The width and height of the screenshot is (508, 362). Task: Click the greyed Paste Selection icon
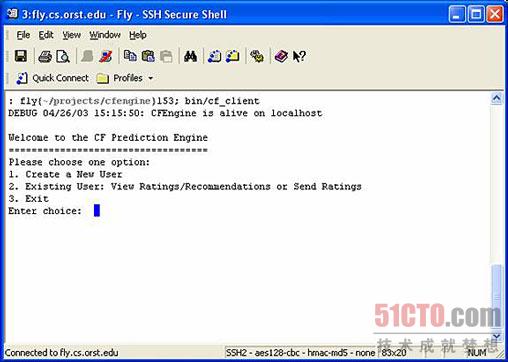click(166, 56)
